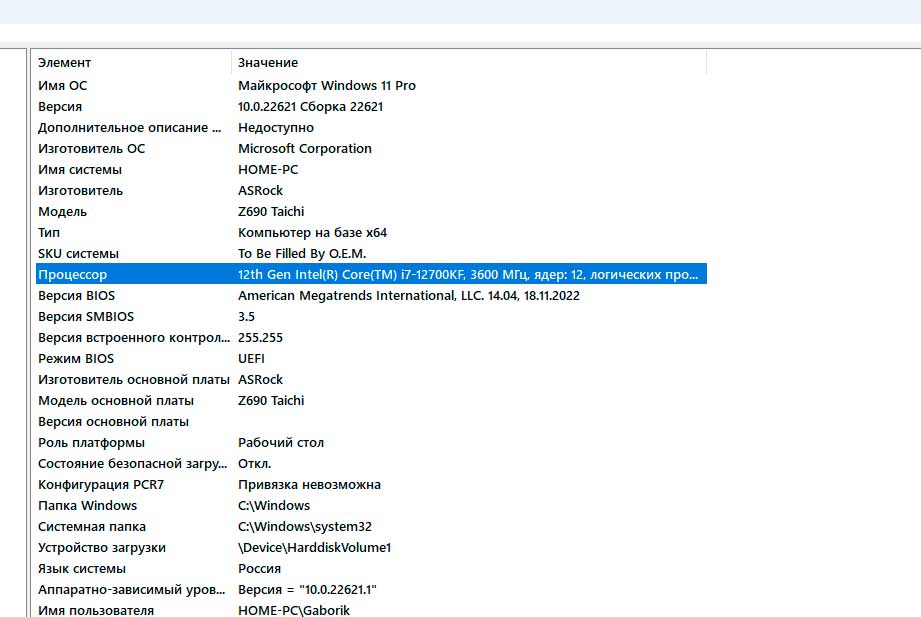Select the Тип row label
Viewport: 921px width, 617px height.
pyautogui.click(x=49, y=233)
